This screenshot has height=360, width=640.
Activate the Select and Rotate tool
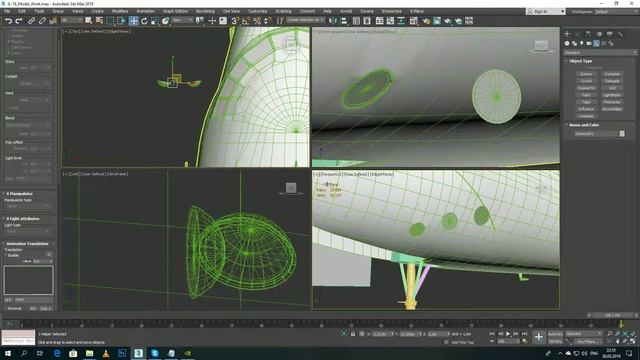(x=144, y=20)
